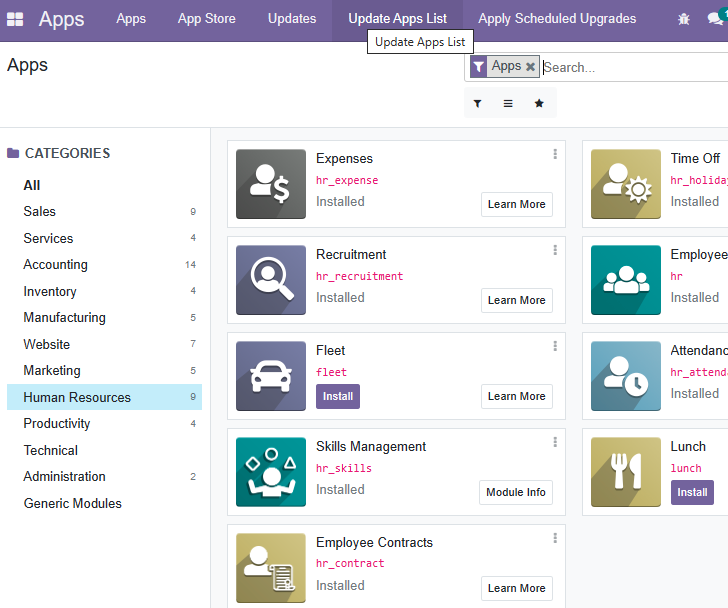This screenshot has width=728, height=608.
Task: Click Update Apps List menu item
Action: click(397, 19)
